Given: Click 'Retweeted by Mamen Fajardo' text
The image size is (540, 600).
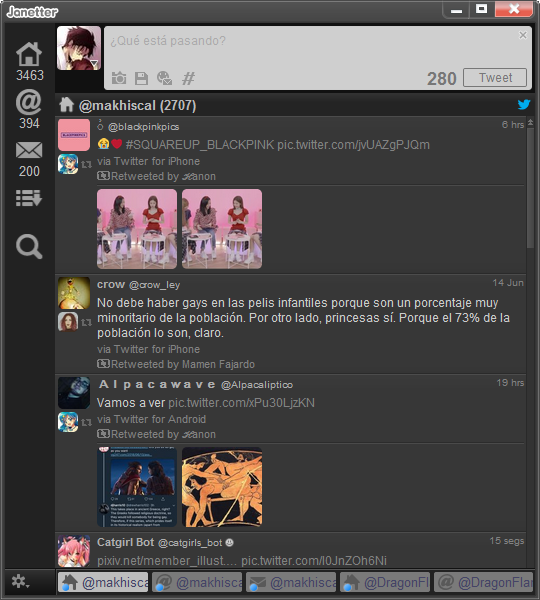Looking at the screenshot, I should click(183, 364).
